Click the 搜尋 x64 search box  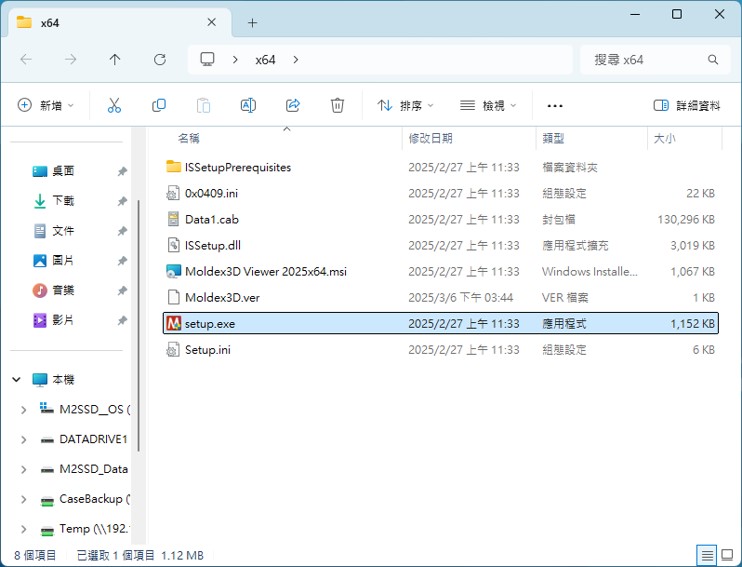[655, 60]
